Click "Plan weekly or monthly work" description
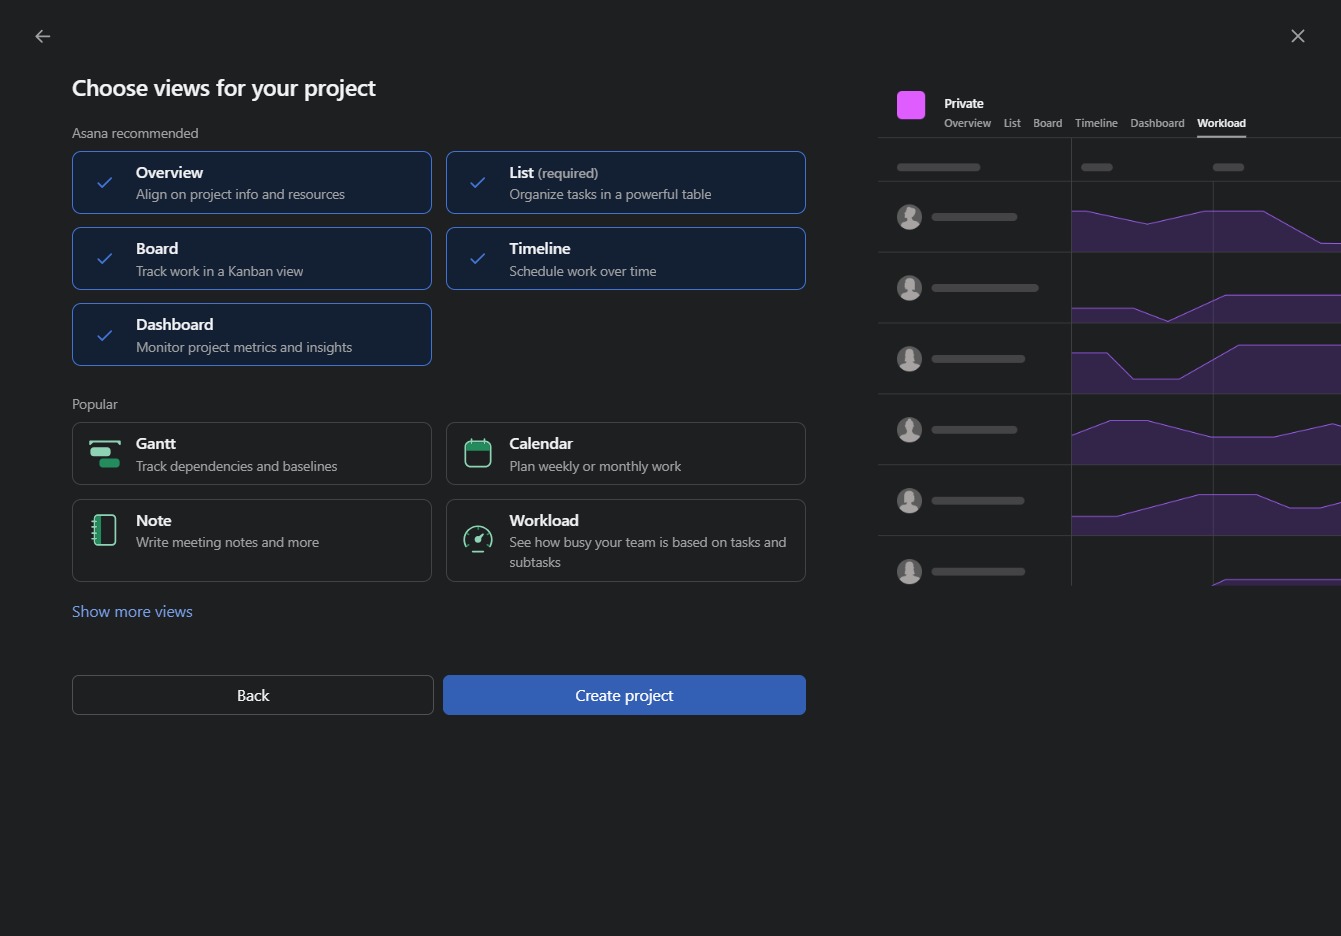This screenshot has width=1341, height=936. pyautogui.click(x=595, y=466)
